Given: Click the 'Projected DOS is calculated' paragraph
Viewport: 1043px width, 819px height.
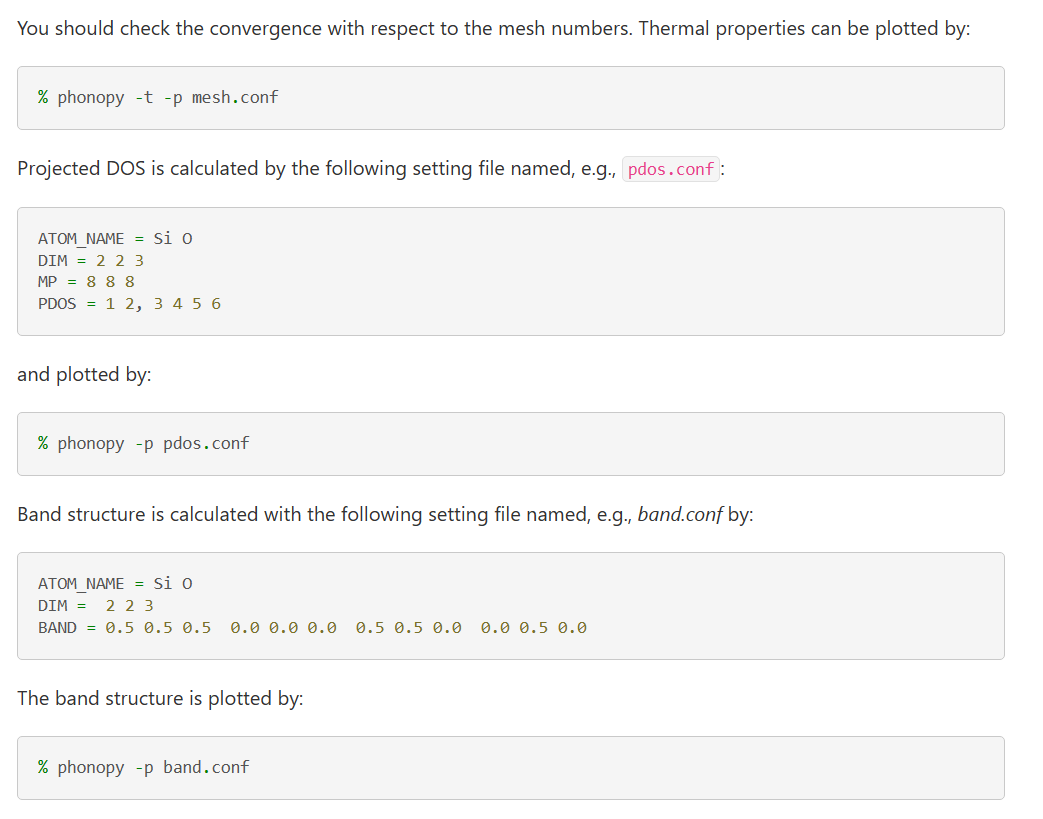Looking at the screenshot, I should [371, 169].
